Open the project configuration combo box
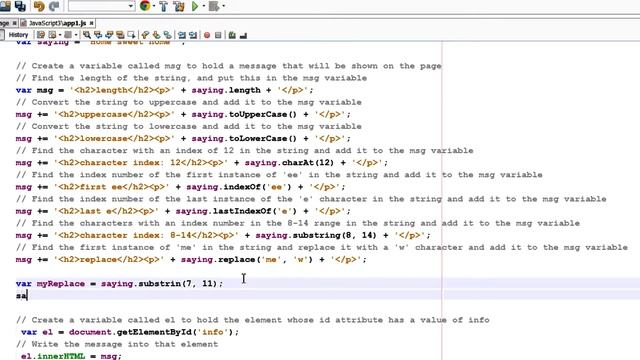640x360 pixels. click(x=101, y=6)
